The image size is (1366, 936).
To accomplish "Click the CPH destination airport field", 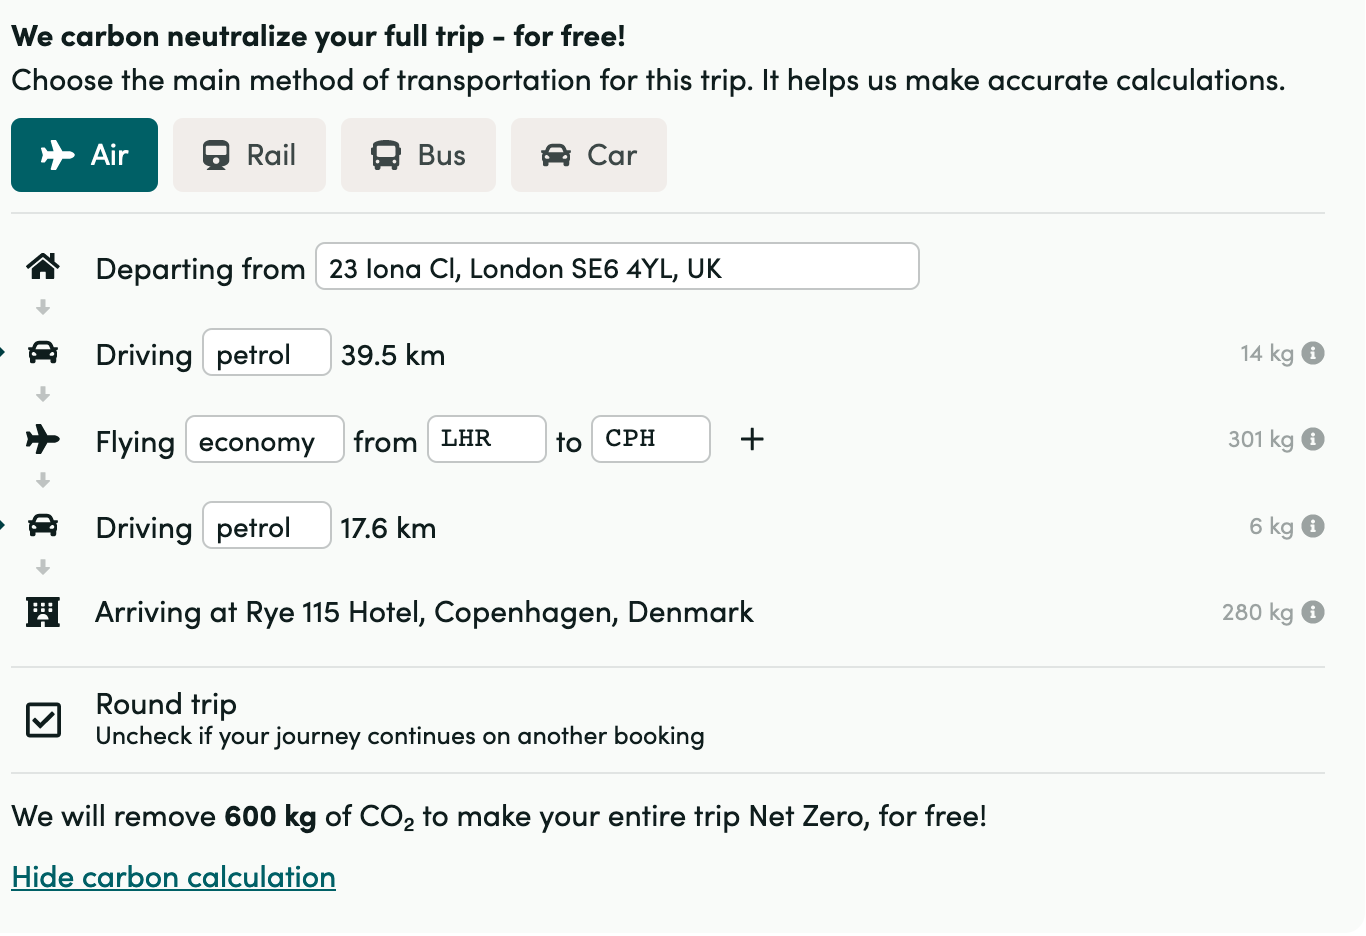I will 650,439.
